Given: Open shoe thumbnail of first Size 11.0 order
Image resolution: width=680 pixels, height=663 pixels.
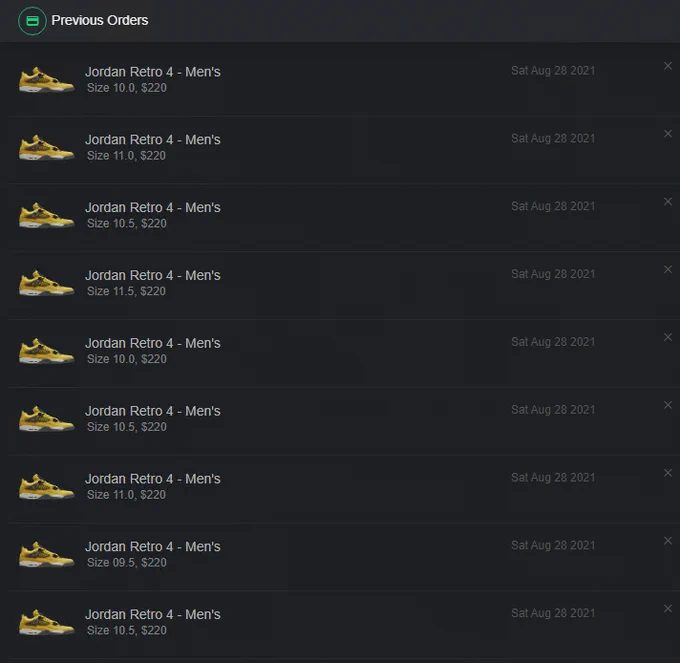Looking at the screenshot, I should click(46, 147).
